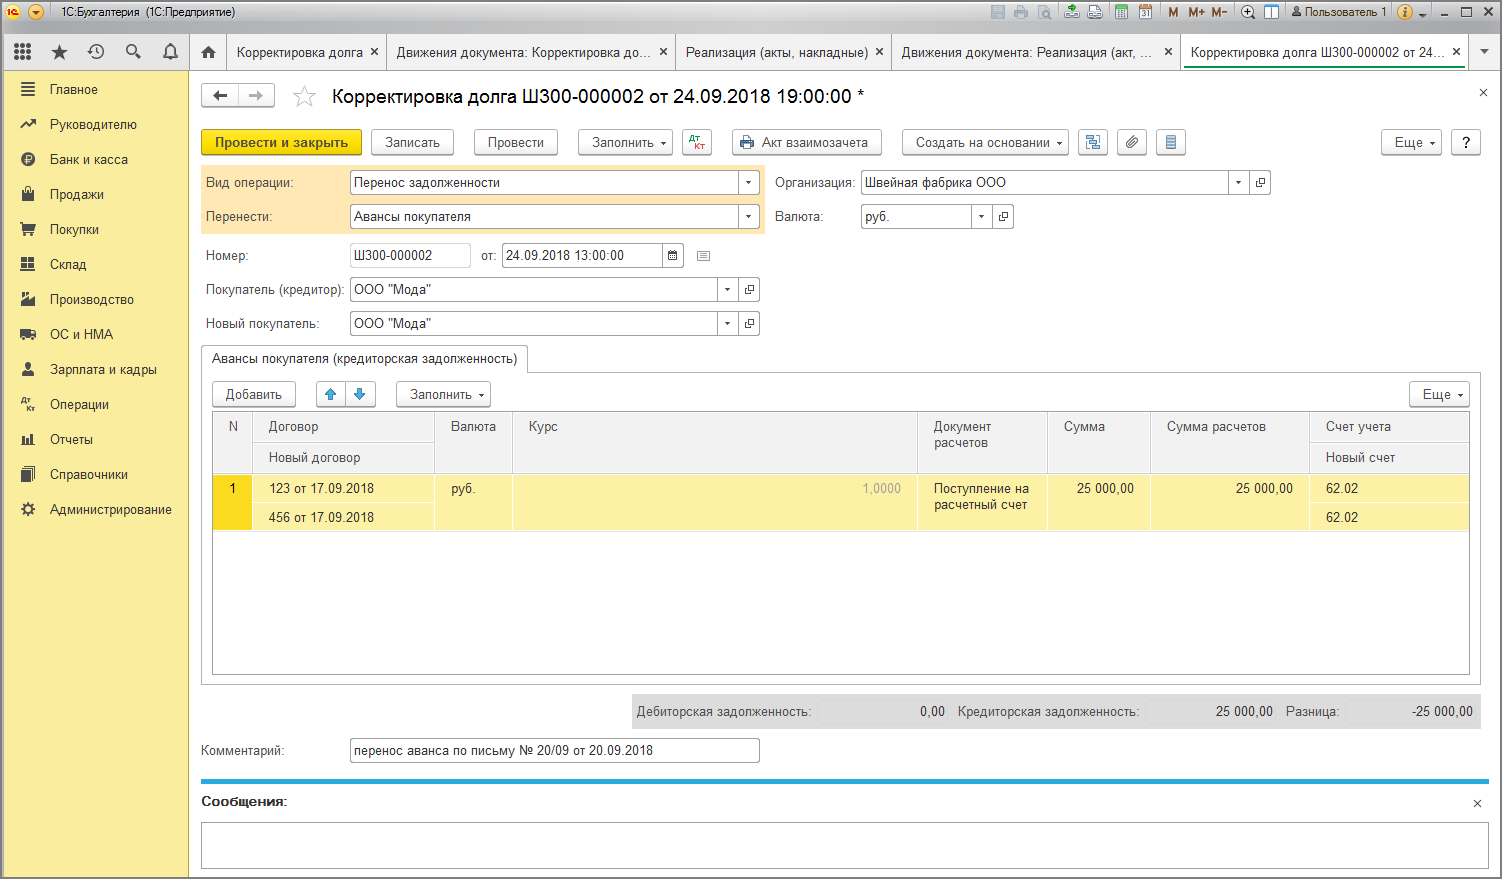Open the Зарплата и кадры section
The image size is (1502, 879).
[x=103, y=369]
